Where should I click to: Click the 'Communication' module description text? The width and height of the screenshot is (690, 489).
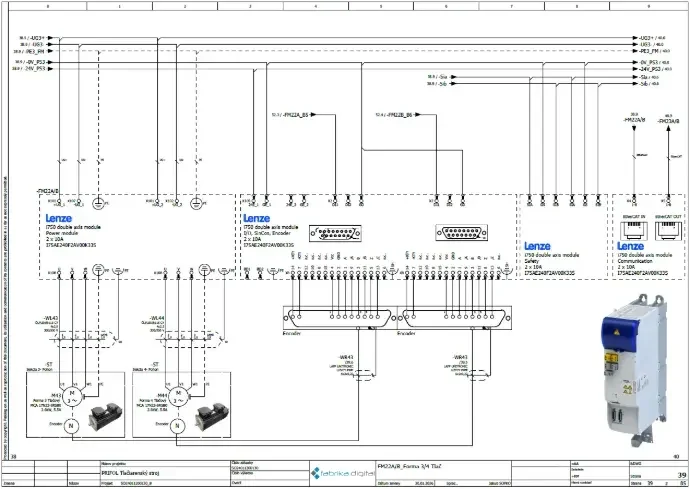pos(635,261)
